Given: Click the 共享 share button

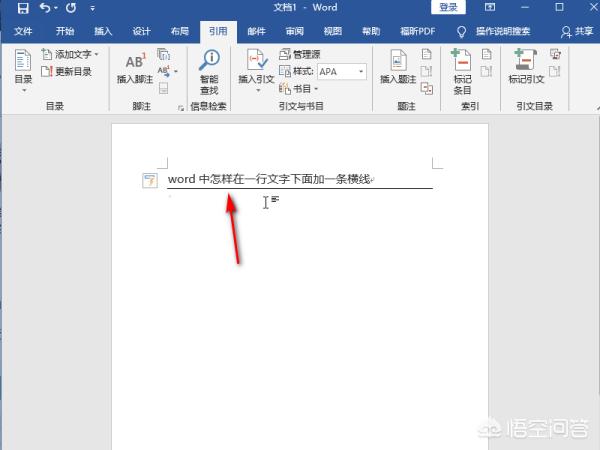Looking at the screenshot, I should coord(577,31).
